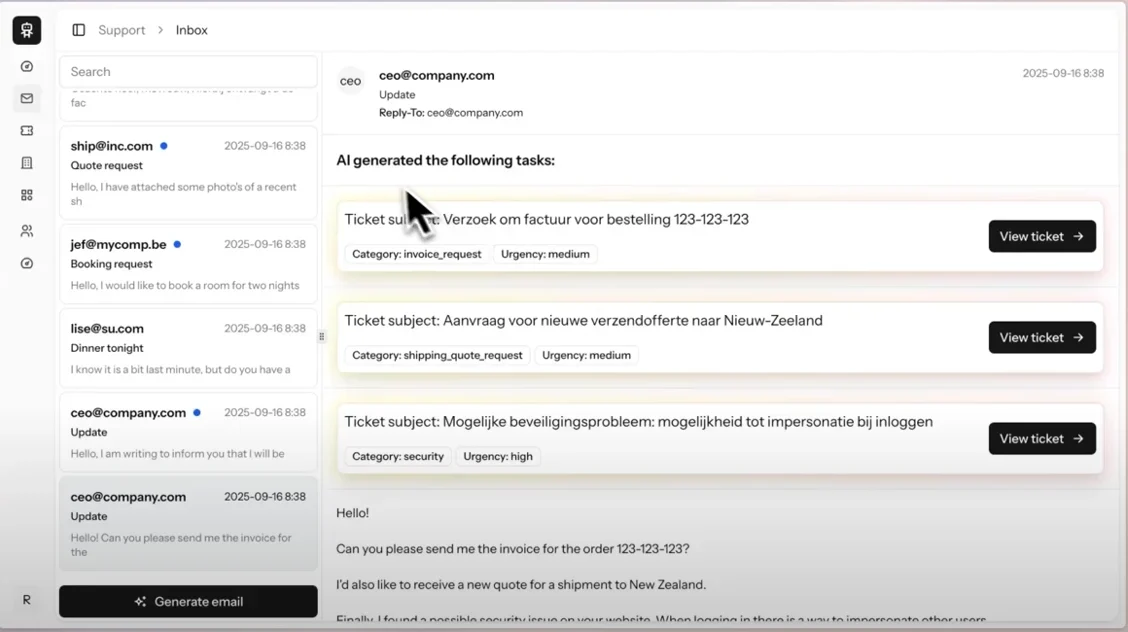
Task: Select the mail inbox icon in sidebar
Action: (x=27, y=99)
